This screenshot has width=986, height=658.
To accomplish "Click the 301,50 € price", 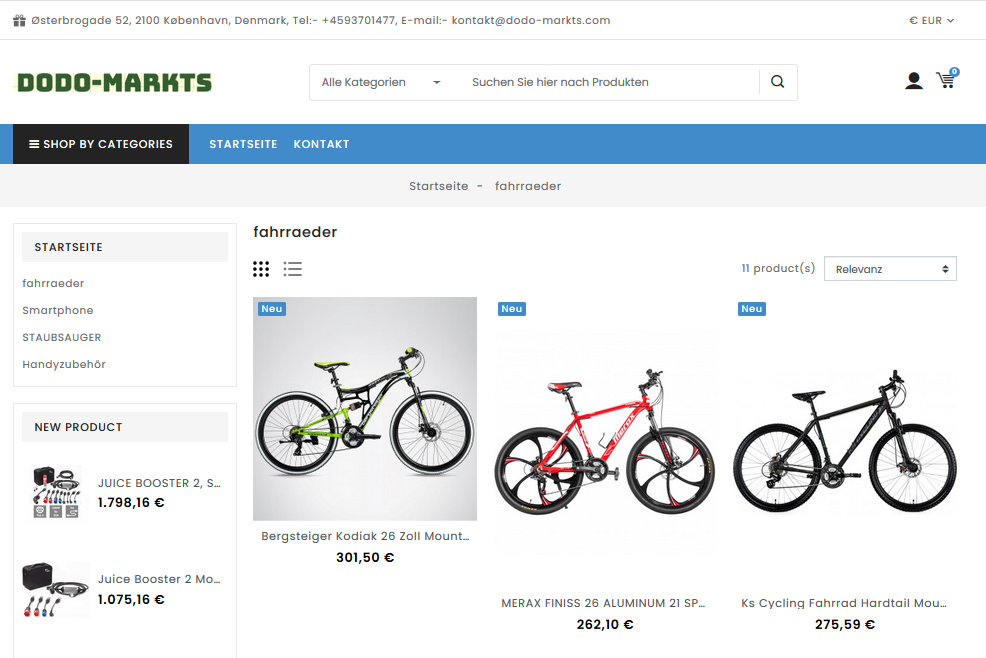I will pos(365,557).
